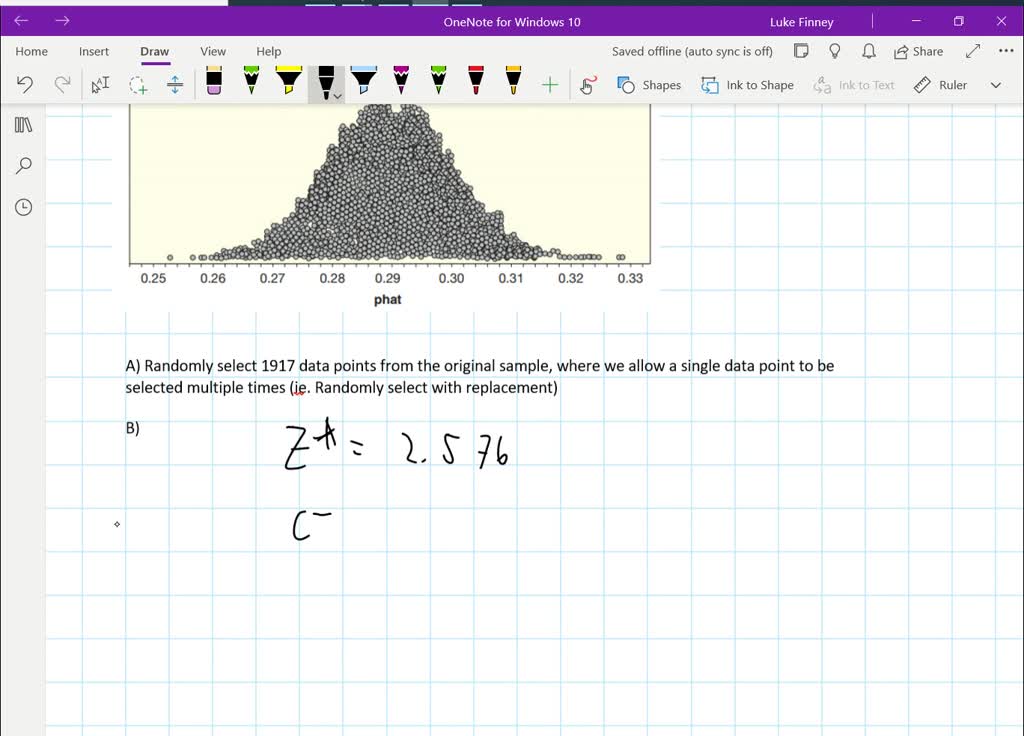Choose the Lasso Select tool
Screen dimensions: 1024x736
pyautogui.click(x=138, y=85)
